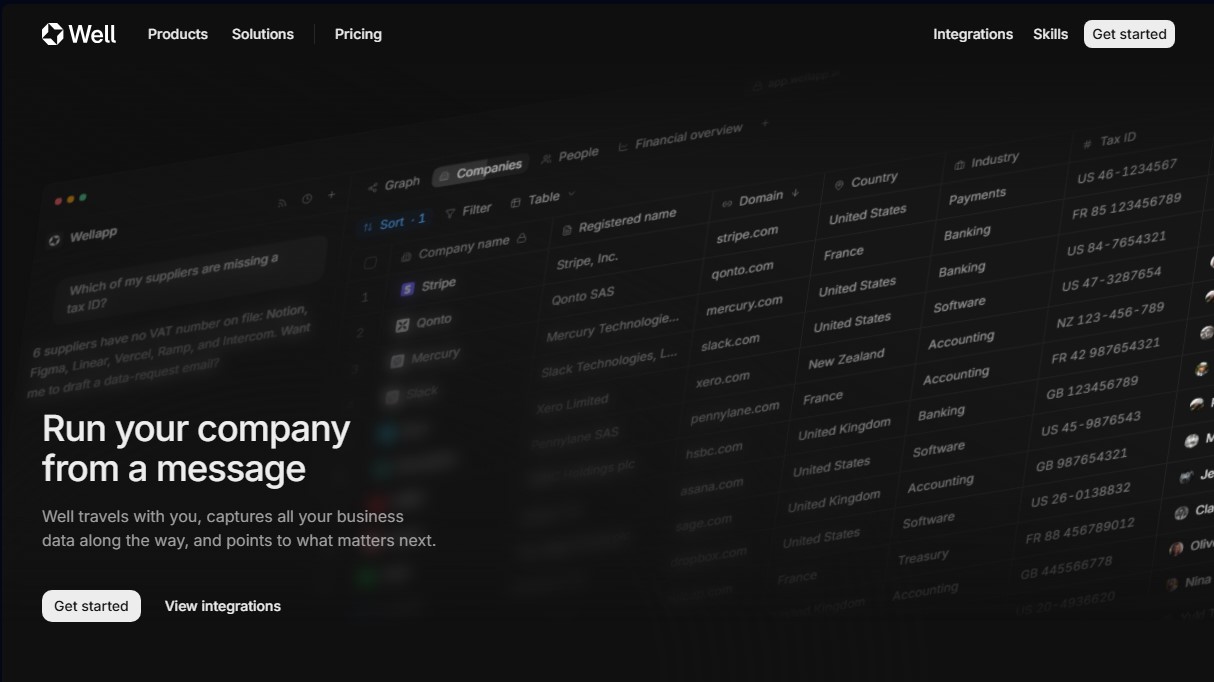This screenshot has width=1214, height=682.
Task: Click the Tax ID column hash icon
Action: tap(1087, 145)
